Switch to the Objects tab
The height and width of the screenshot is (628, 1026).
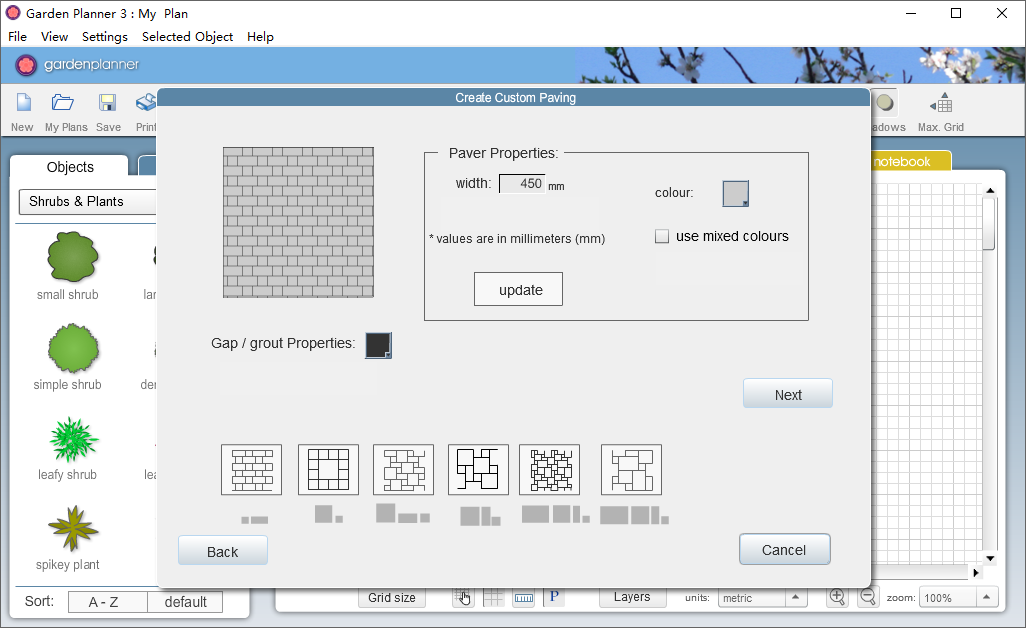point(70,167)
